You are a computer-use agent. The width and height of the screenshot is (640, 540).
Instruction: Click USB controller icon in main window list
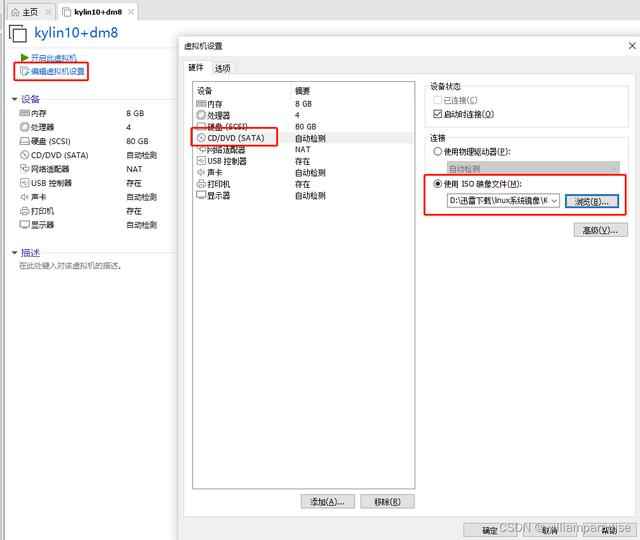24,183
